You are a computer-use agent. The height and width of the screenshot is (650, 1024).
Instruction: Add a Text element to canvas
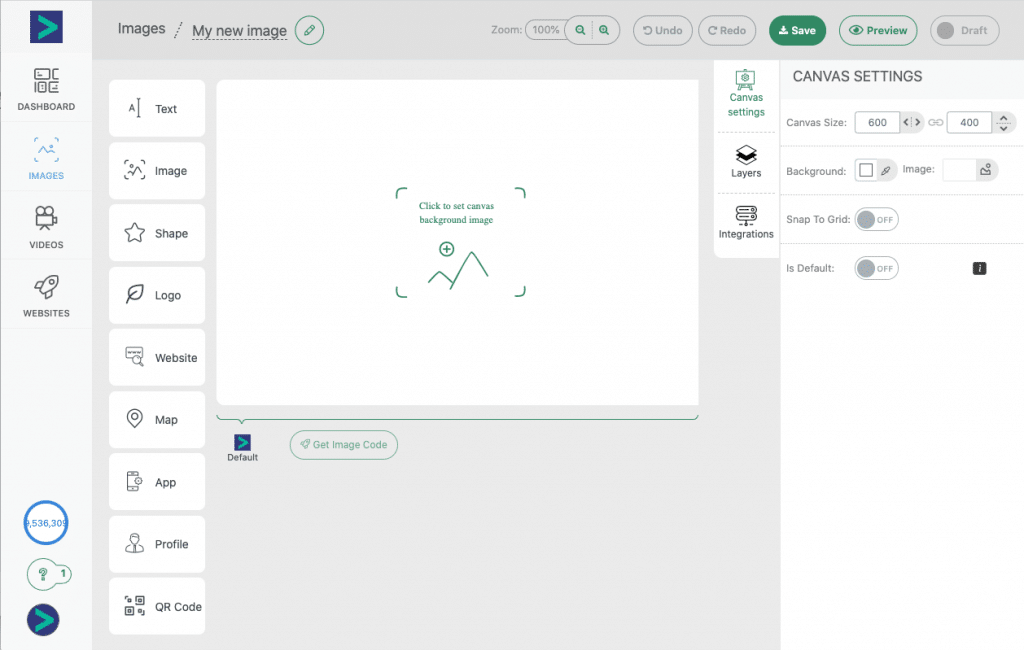(156, 109)
